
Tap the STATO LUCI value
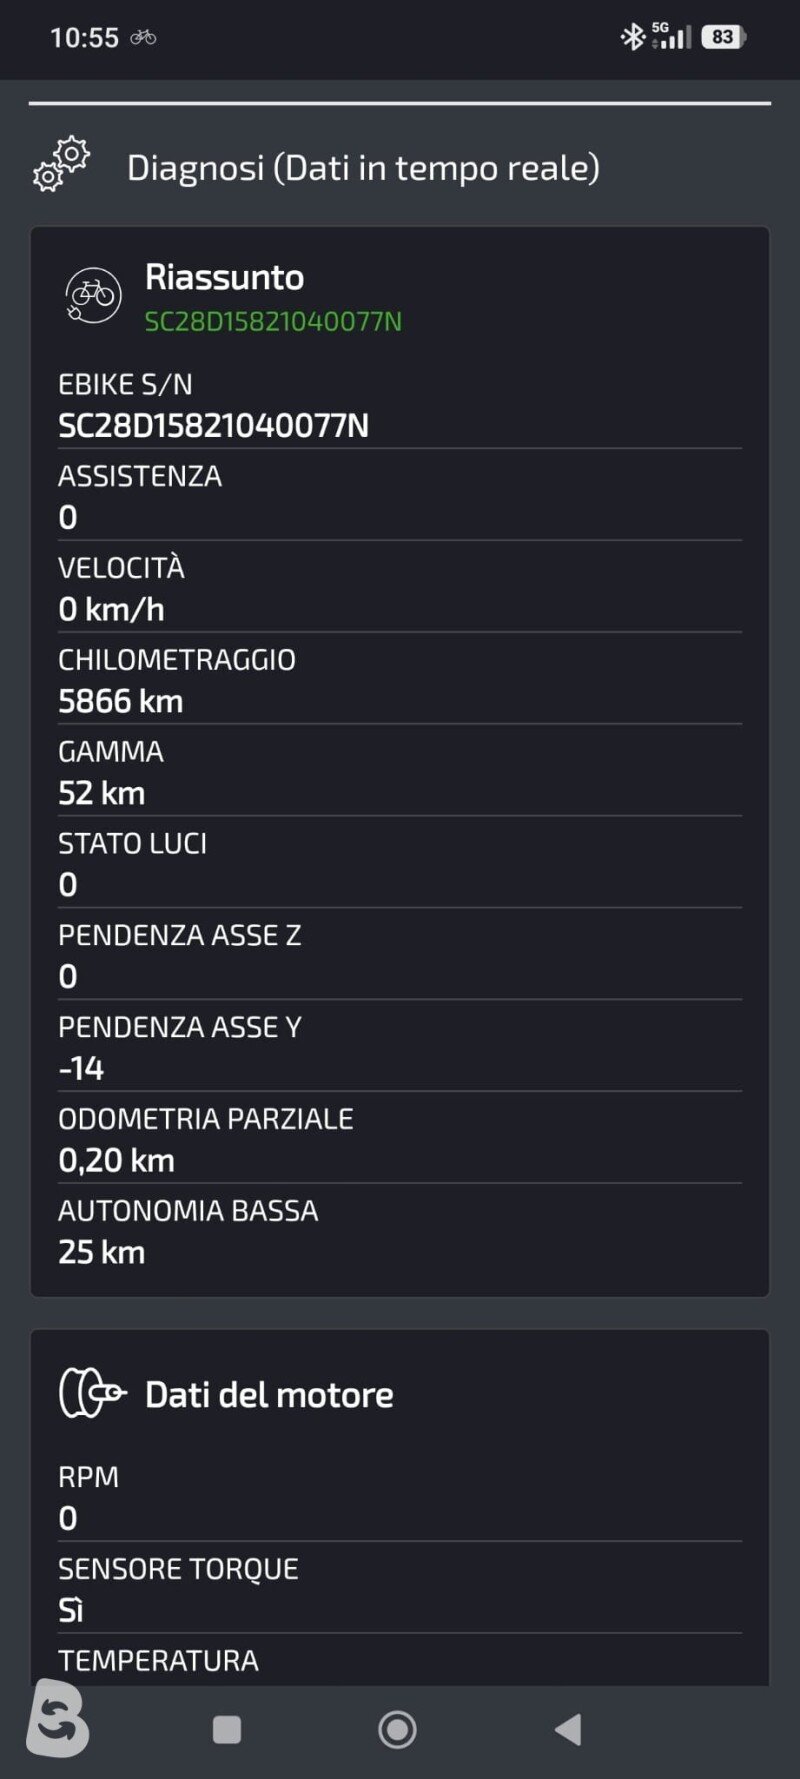click(68, 885)
